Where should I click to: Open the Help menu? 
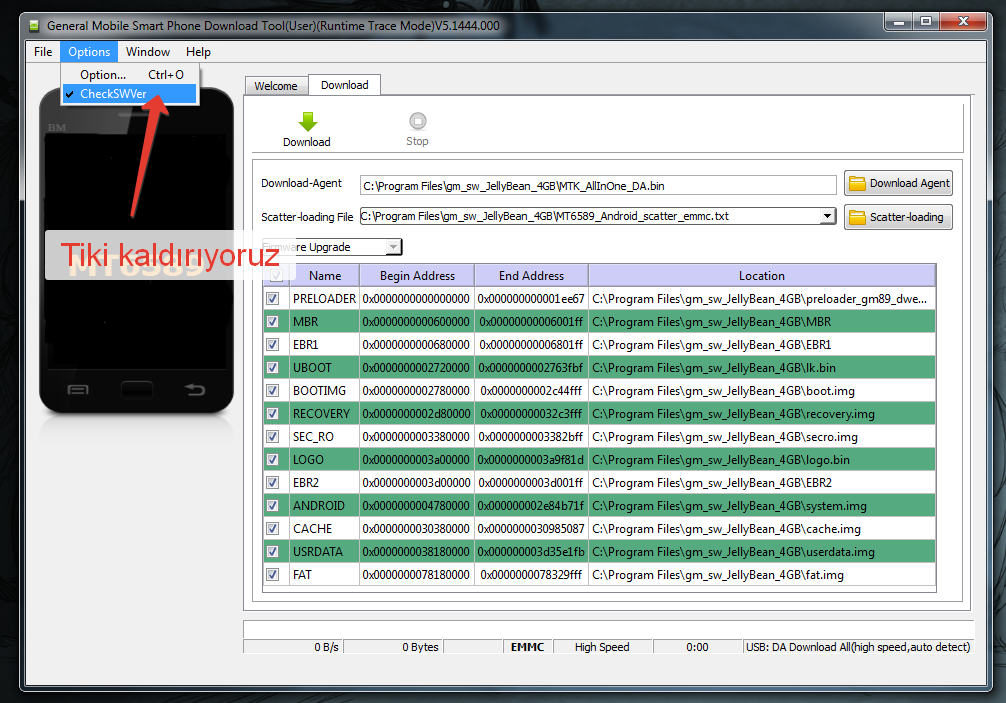198,52
